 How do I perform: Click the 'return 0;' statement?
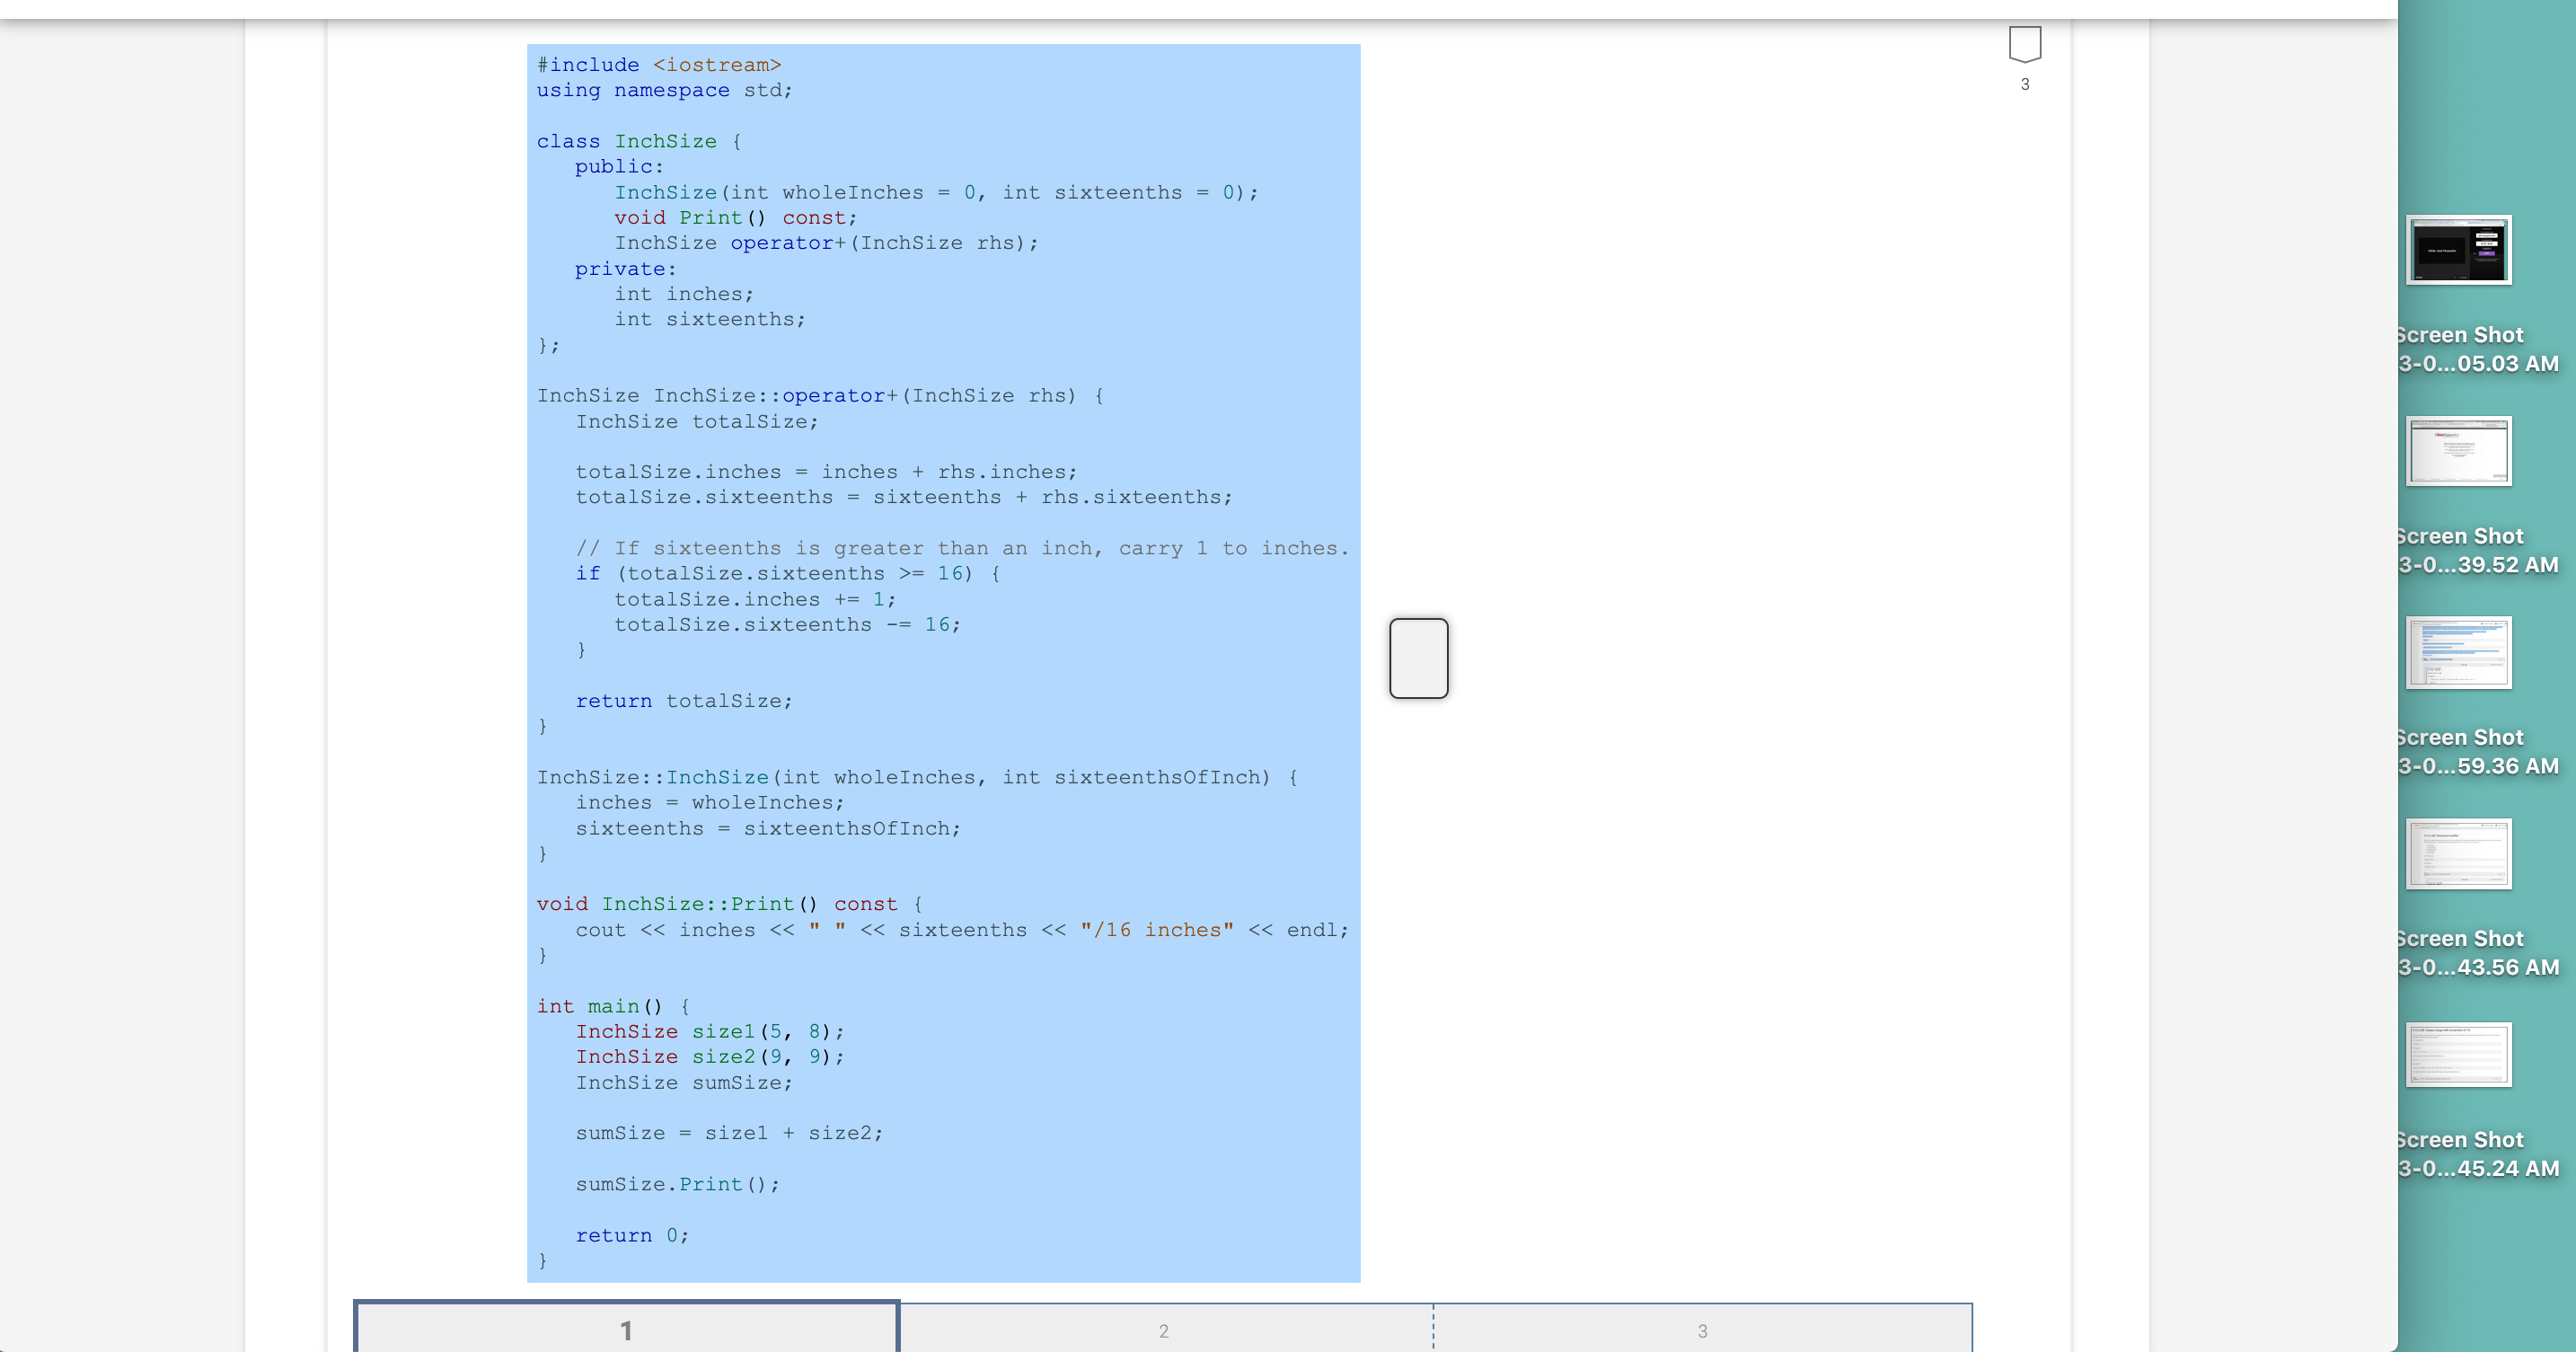pyautogui.click(x=632, y=1235)
